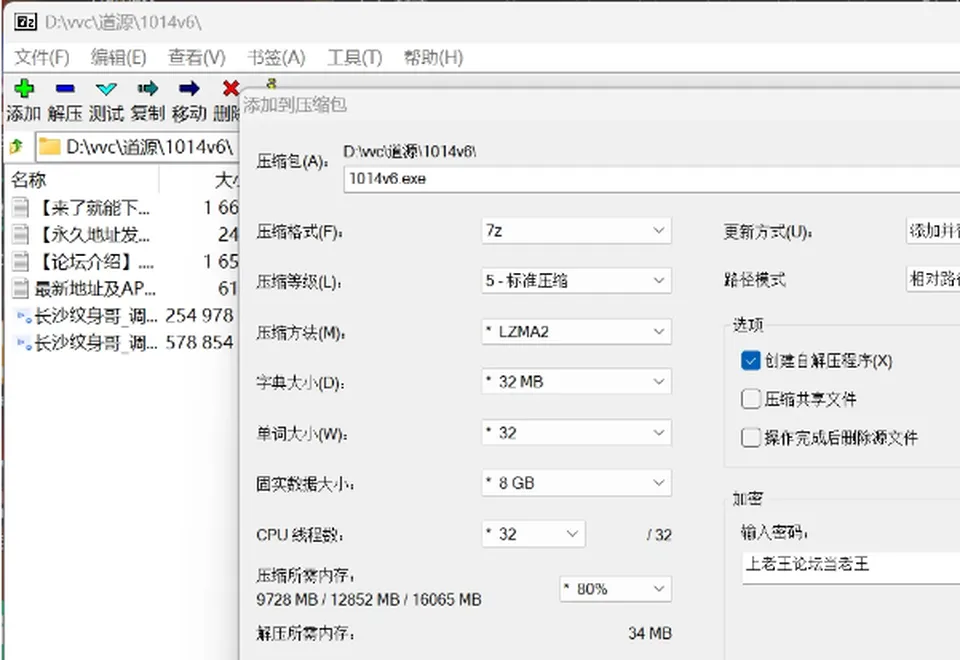Image resolution: width=960 pixels, height=660 pixels.
Task: Click the Copy arrow icon in toolbar
Action: click(148, 89)
